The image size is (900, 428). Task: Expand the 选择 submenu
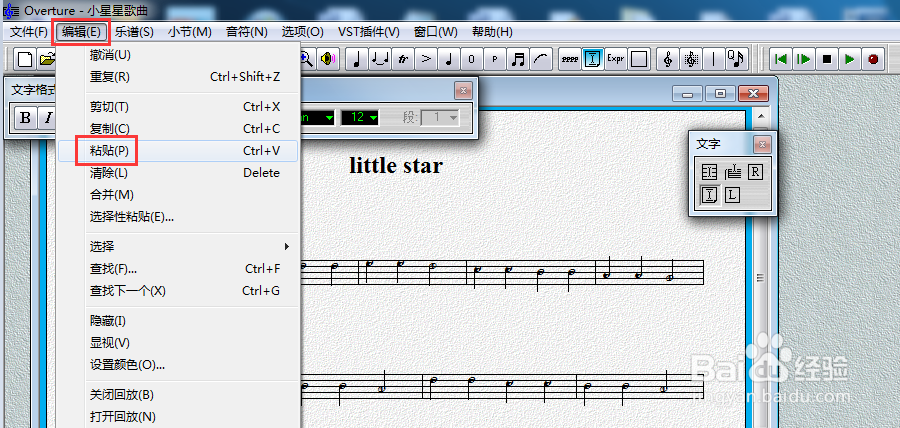(191, 247)
